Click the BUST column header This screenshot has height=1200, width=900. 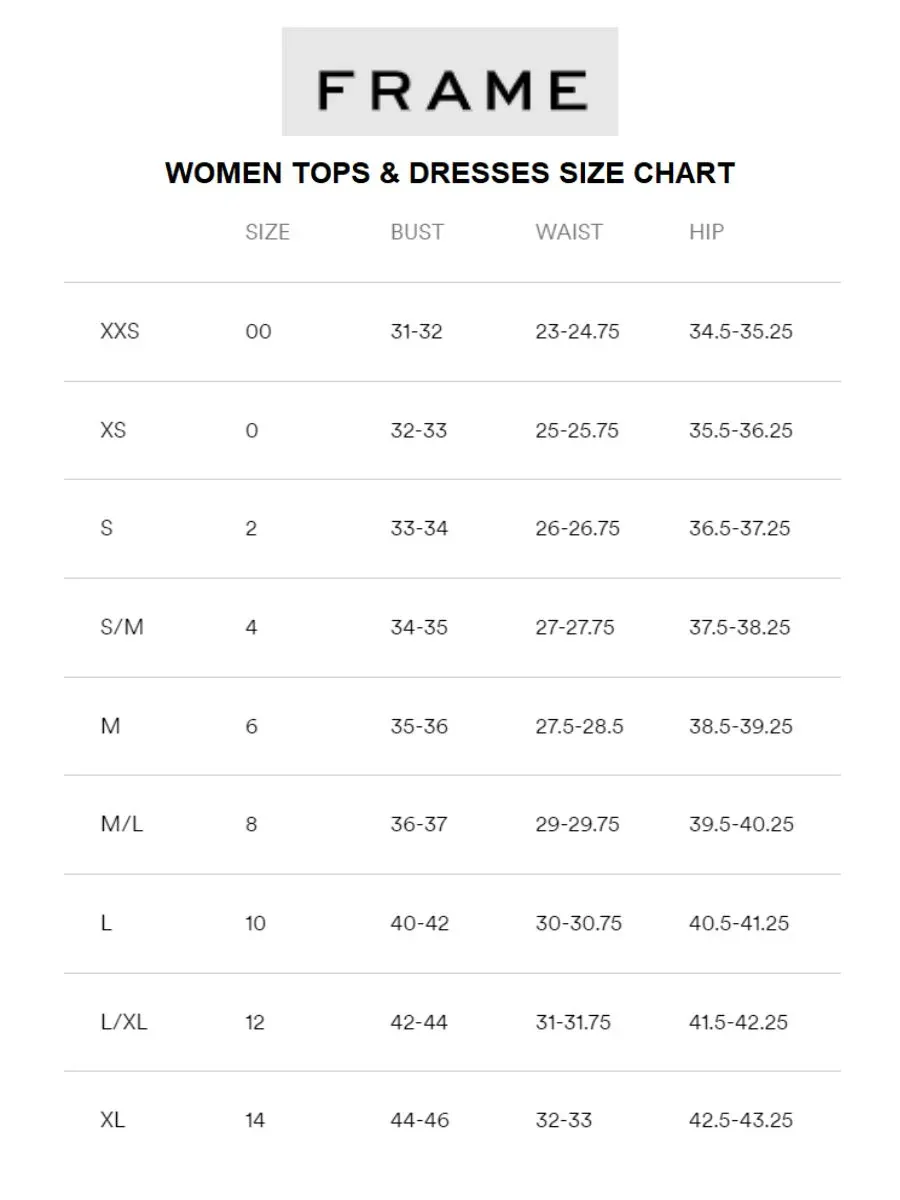[x=416, y=232]
